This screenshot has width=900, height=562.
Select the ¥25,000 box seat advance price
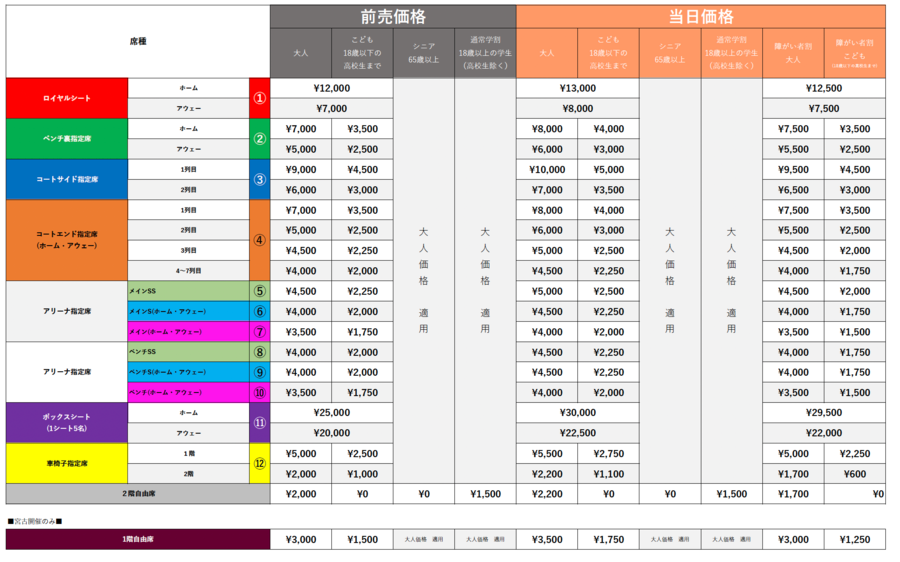[x=331, y=413]
